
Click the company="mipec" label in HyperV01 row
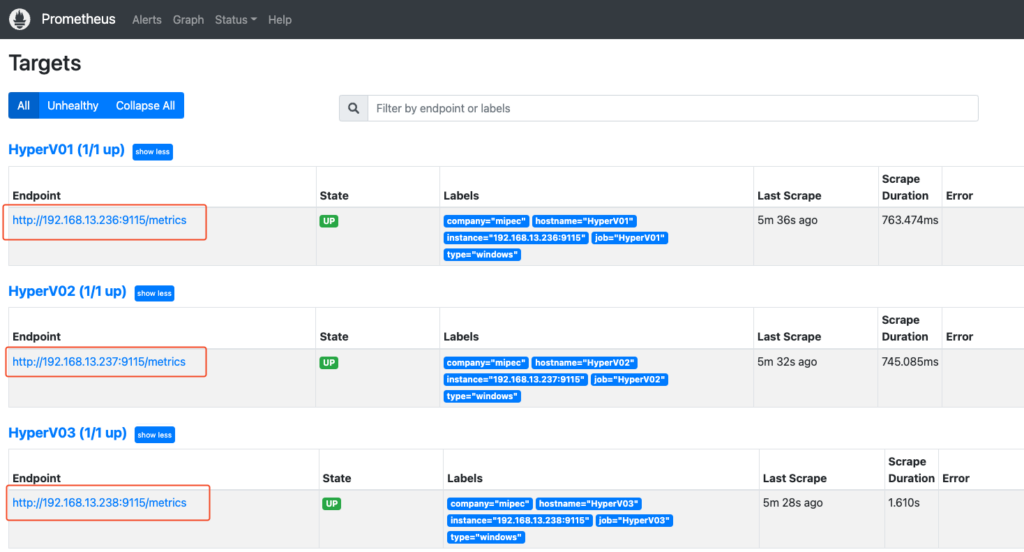pos(486,221)
